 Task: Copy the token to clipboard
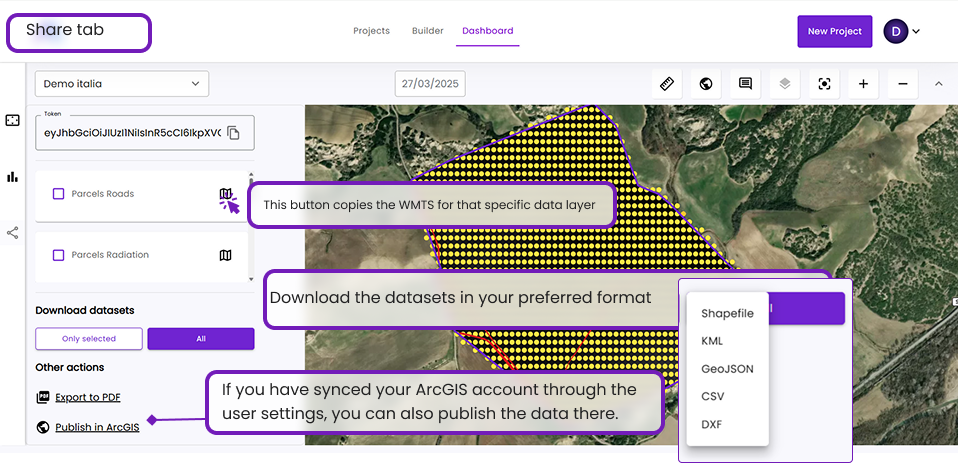233,133
